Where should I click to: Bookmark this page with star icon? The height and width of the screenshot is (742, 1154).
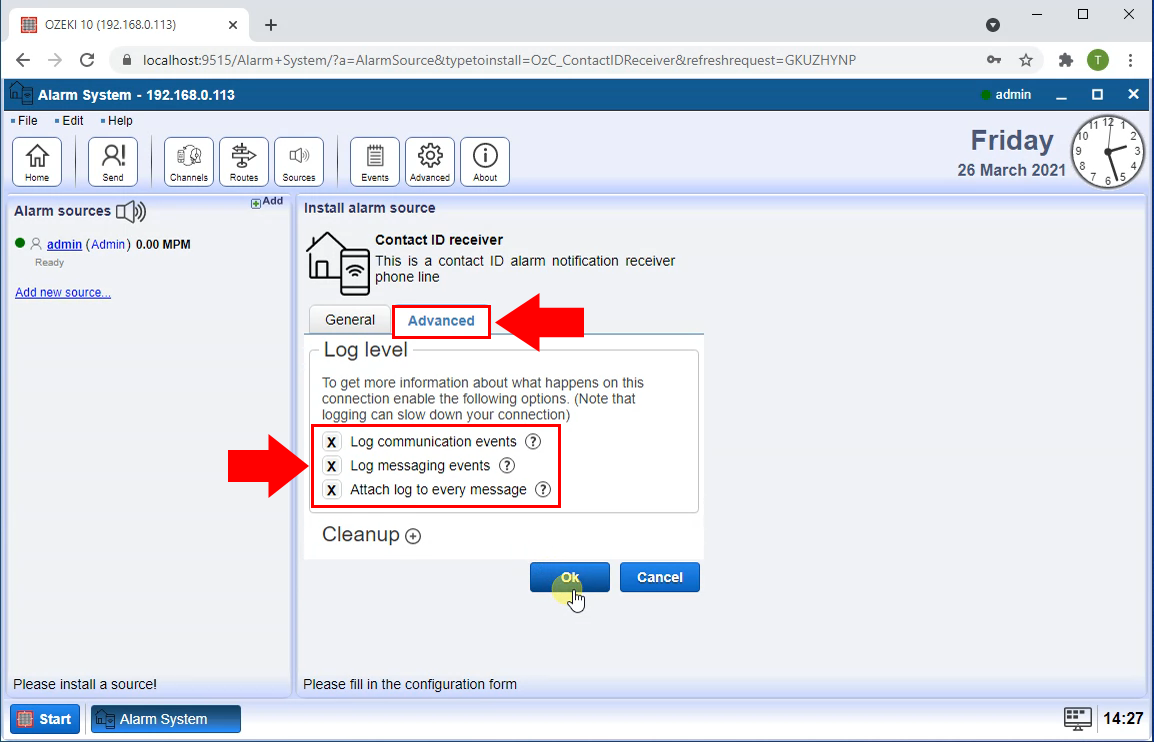1025,60
